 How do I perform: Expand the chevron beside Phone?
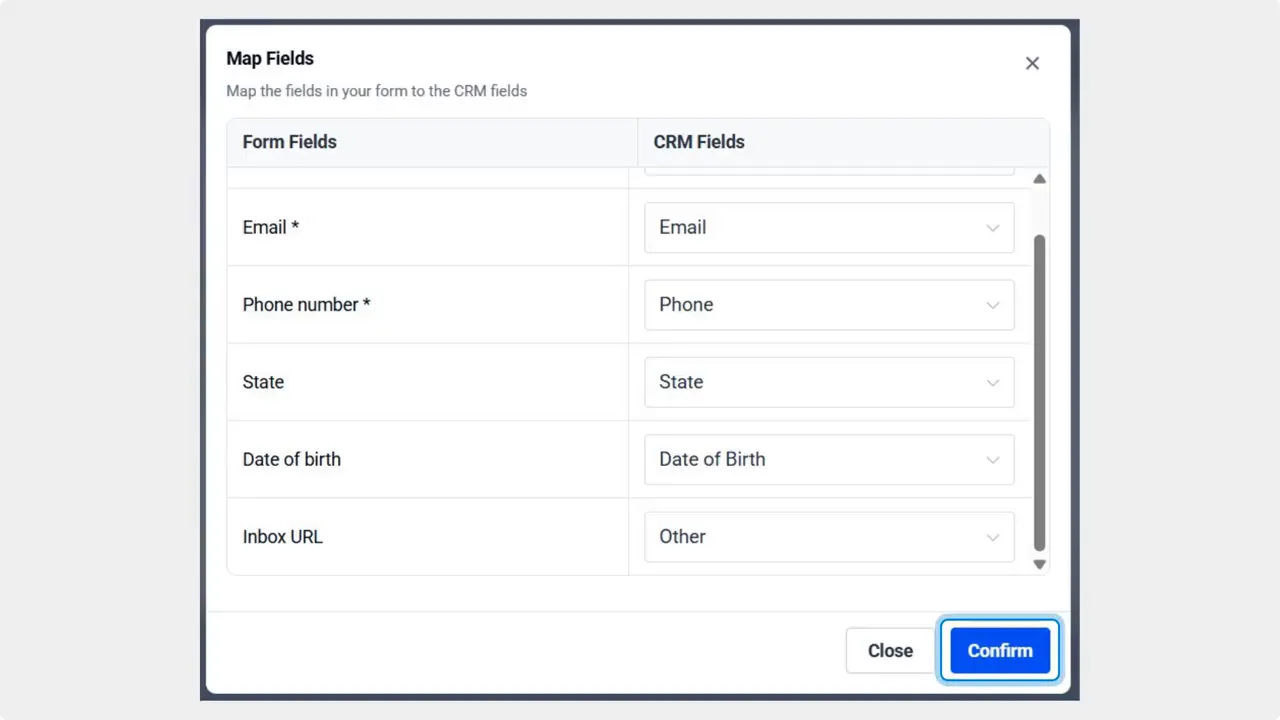(993, 304)
